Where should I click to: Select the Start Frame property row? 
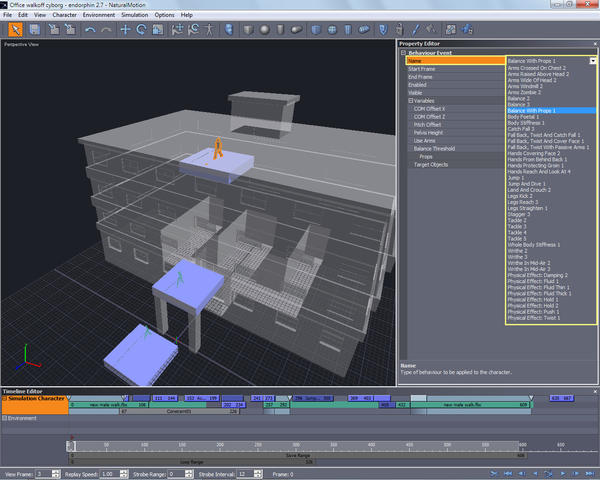[456, 69]
